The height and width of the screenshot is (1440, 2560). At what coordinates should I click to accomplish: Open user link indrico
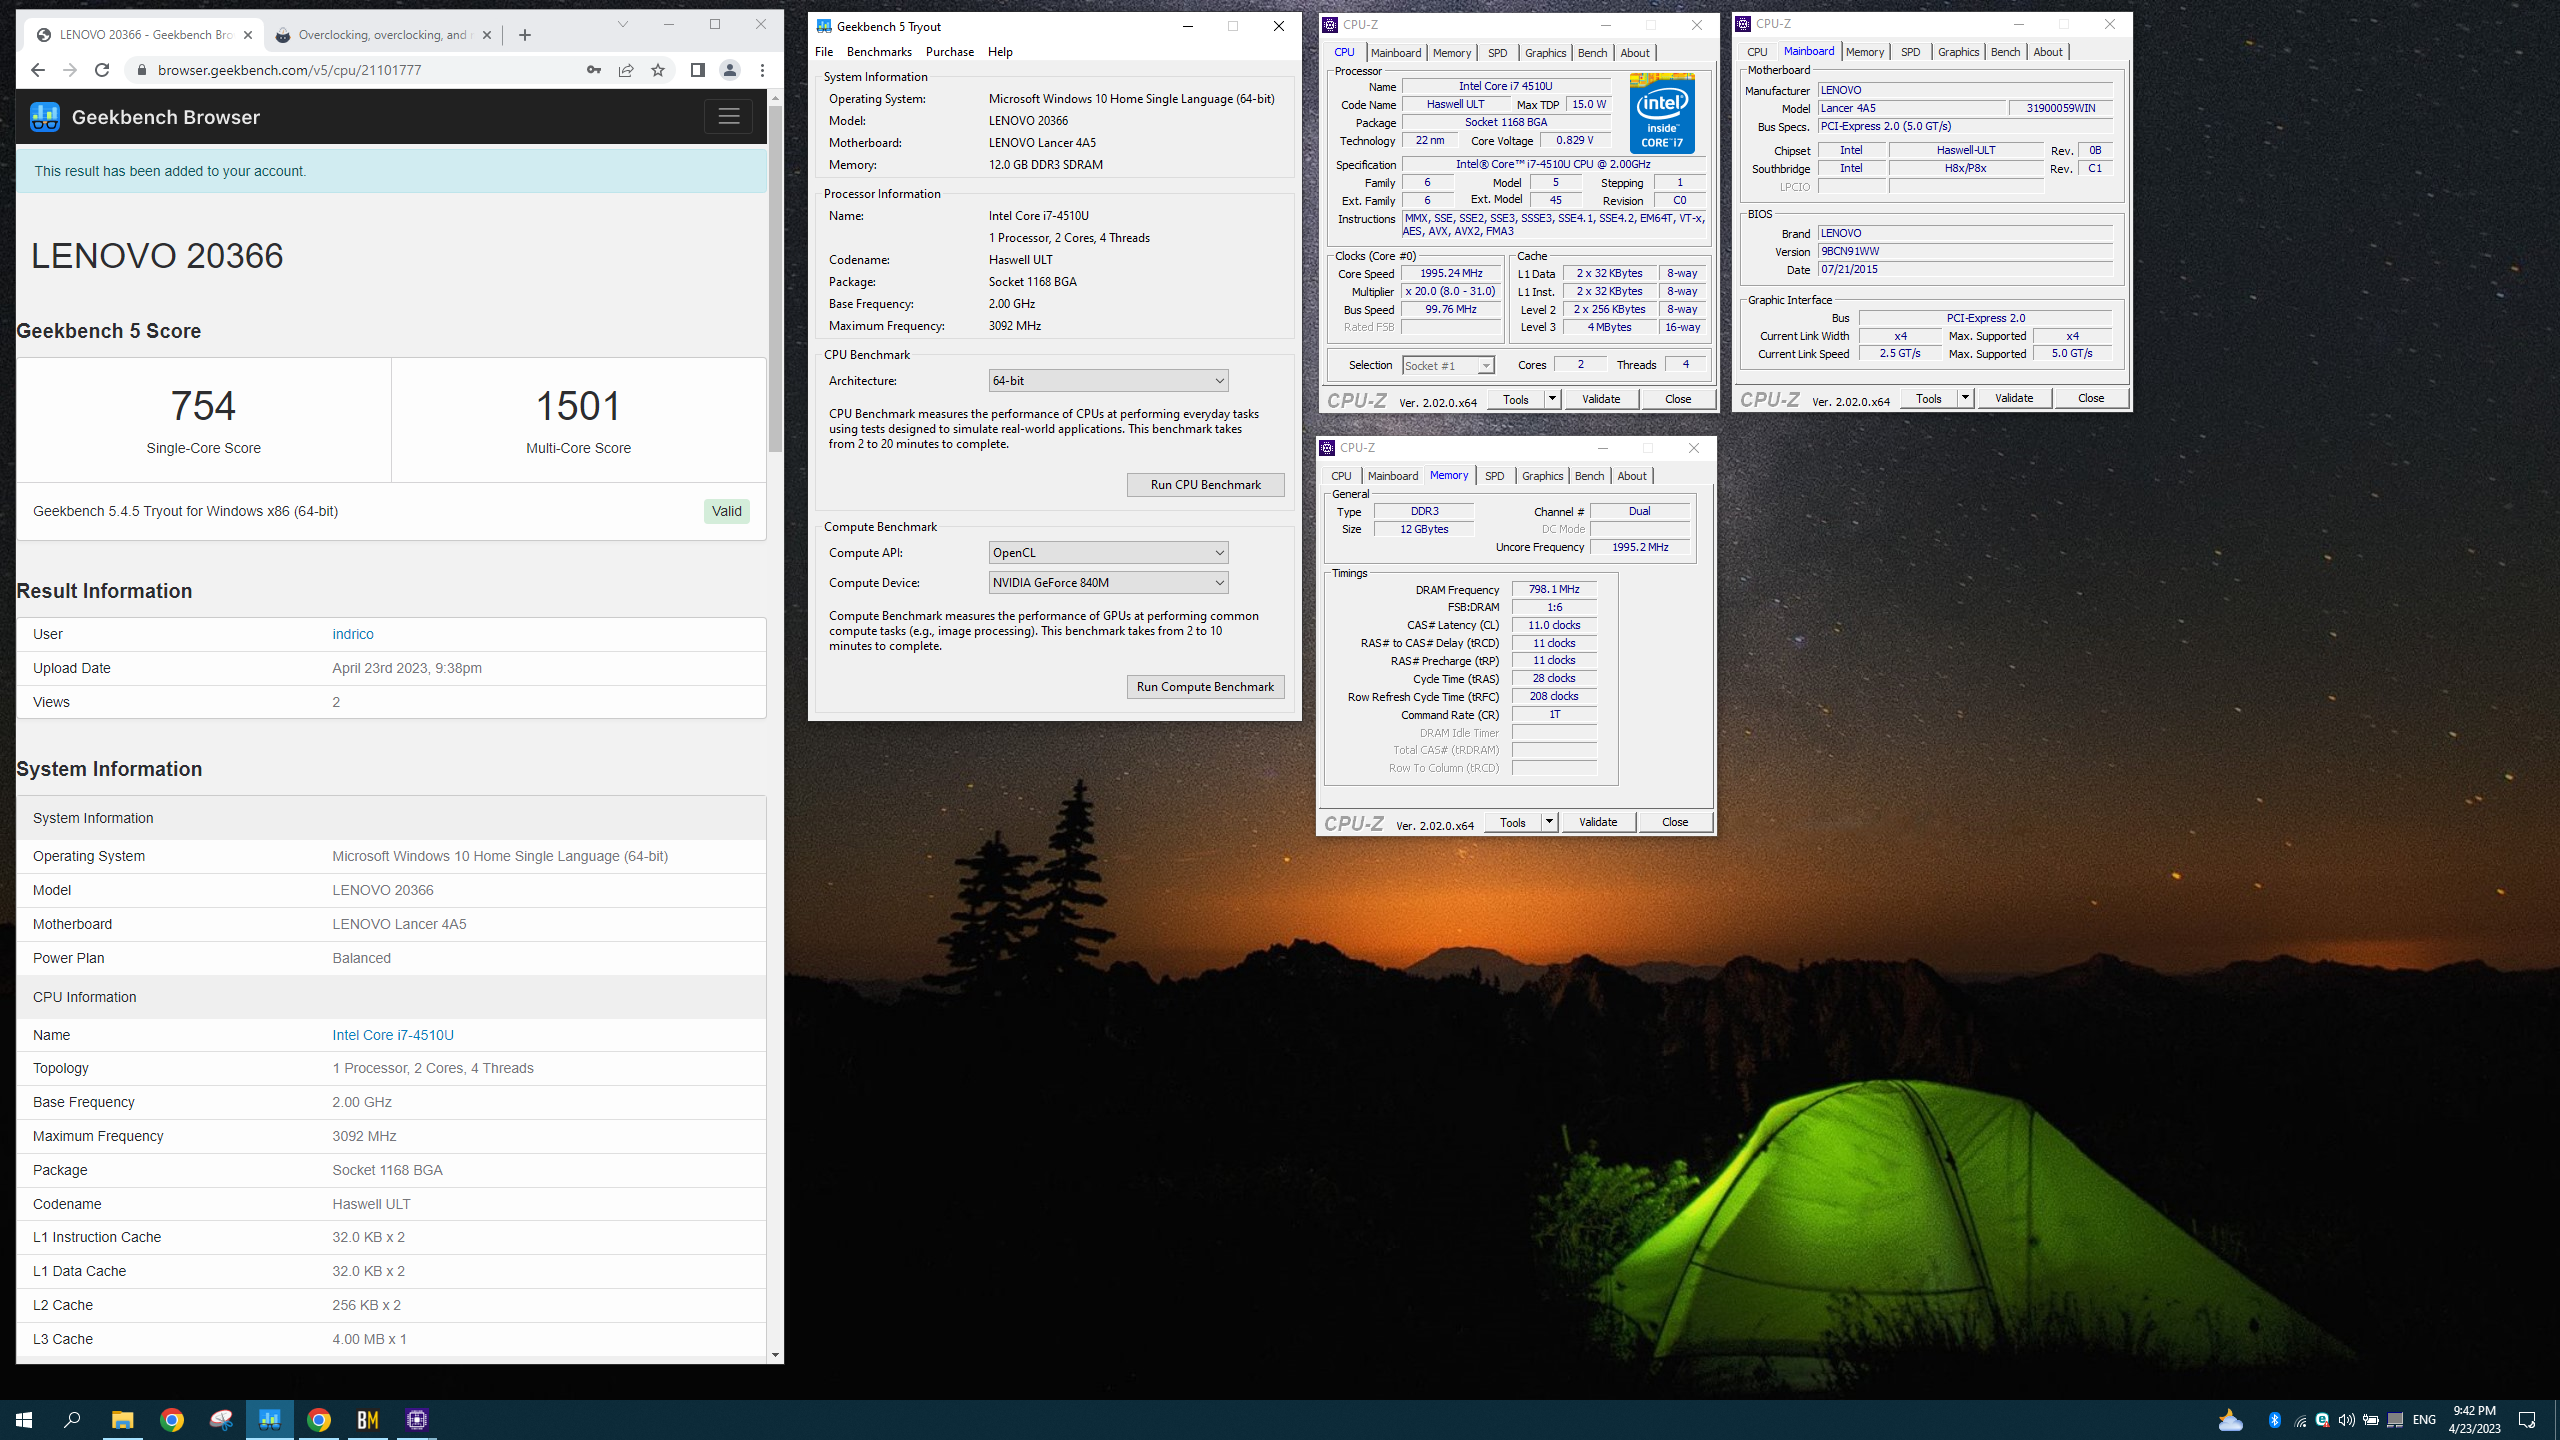pos(353,634)
